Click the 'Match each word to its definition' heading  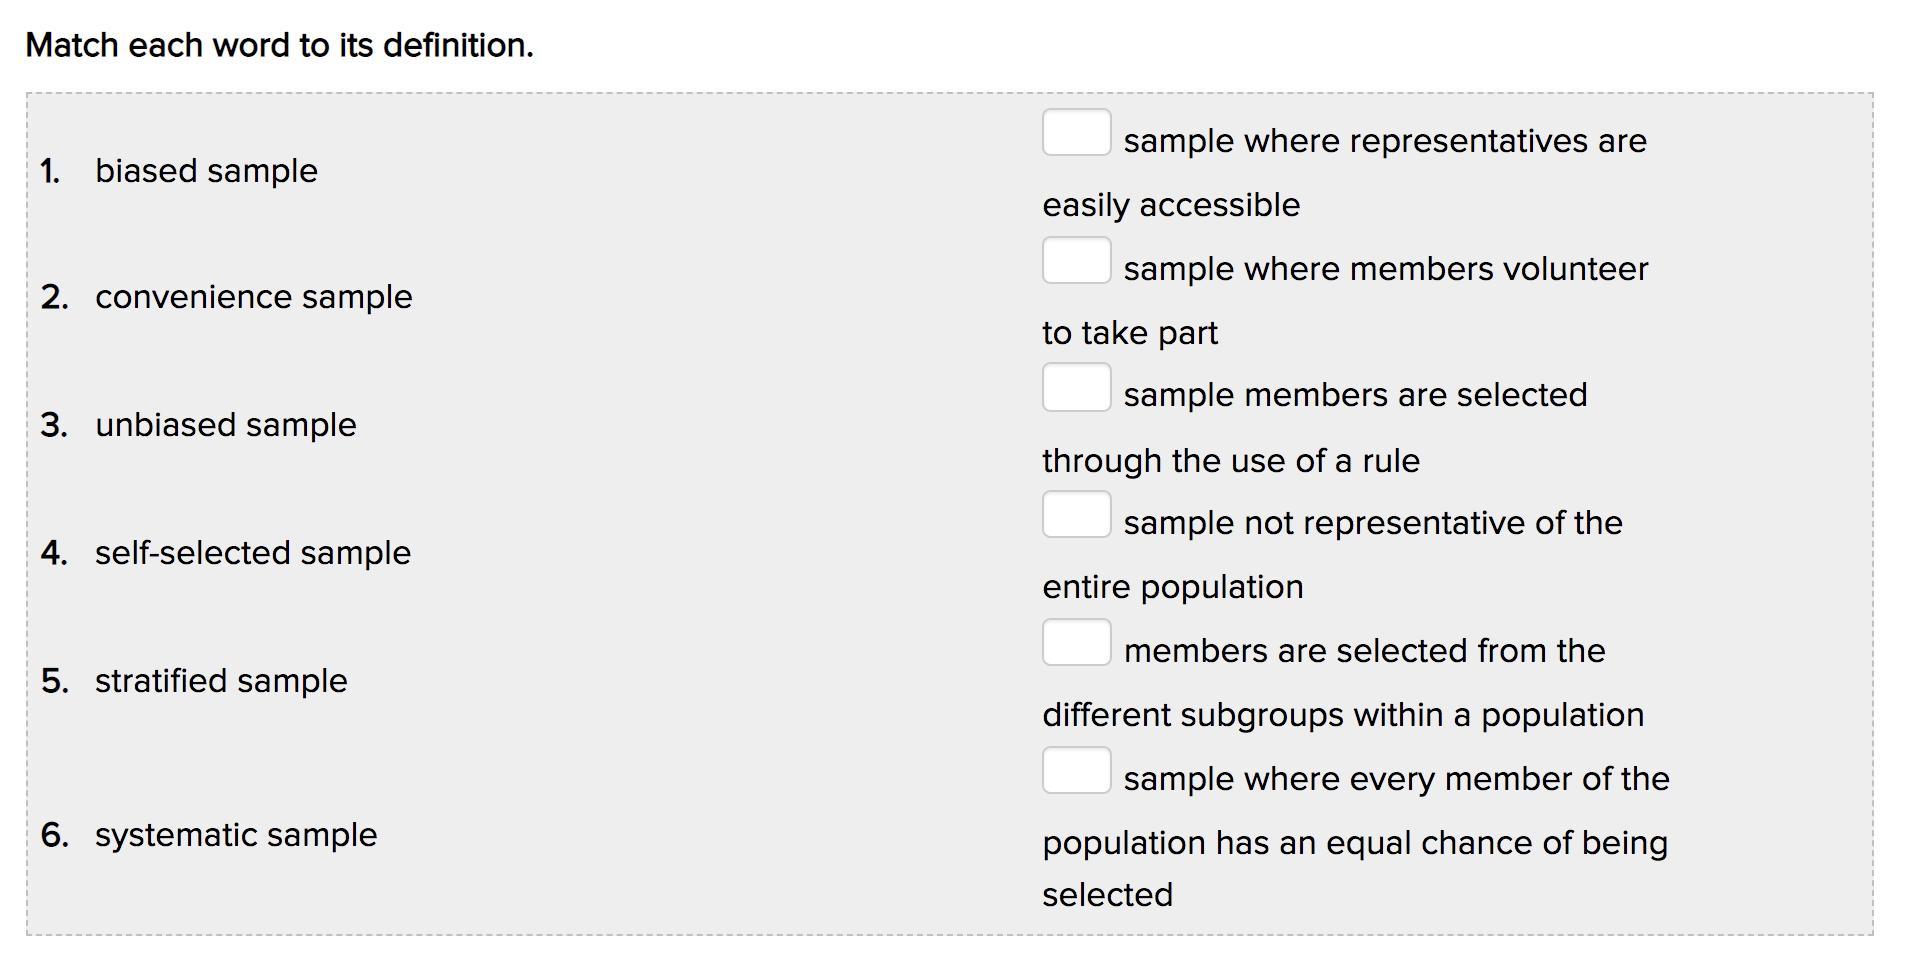pos(279,45)
